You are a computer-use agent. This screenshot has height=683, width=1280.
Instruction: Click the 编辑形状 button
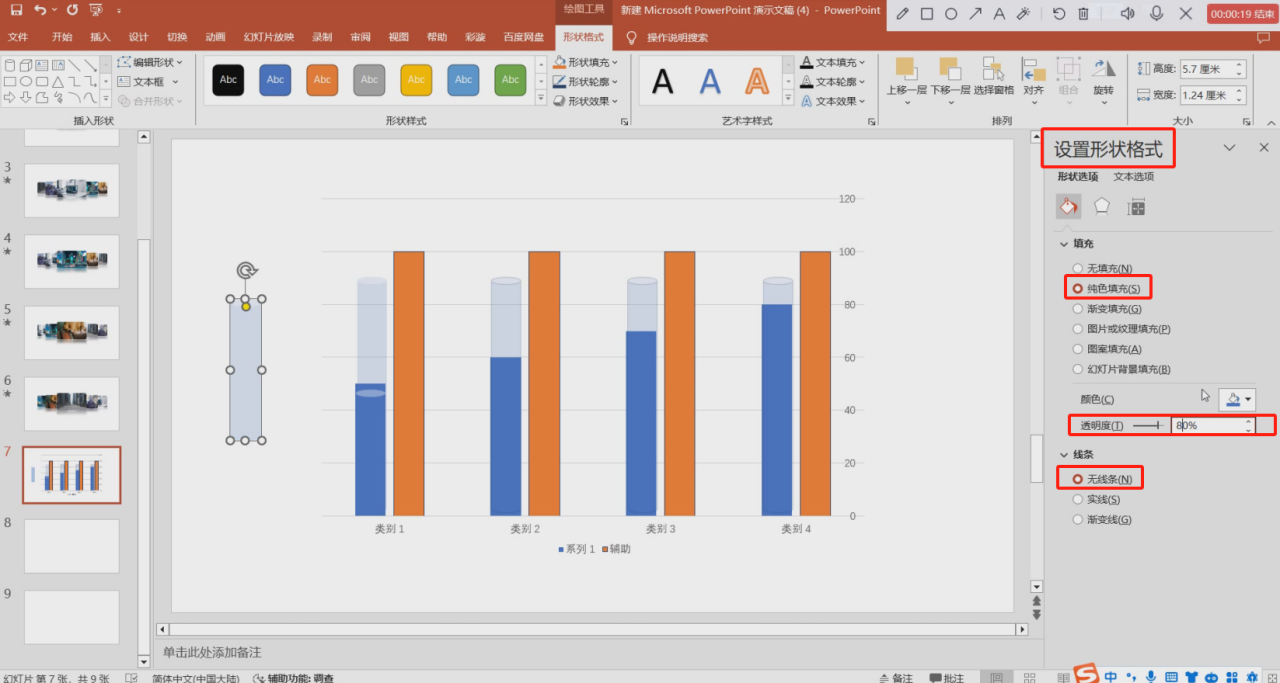tap(151, 62)
